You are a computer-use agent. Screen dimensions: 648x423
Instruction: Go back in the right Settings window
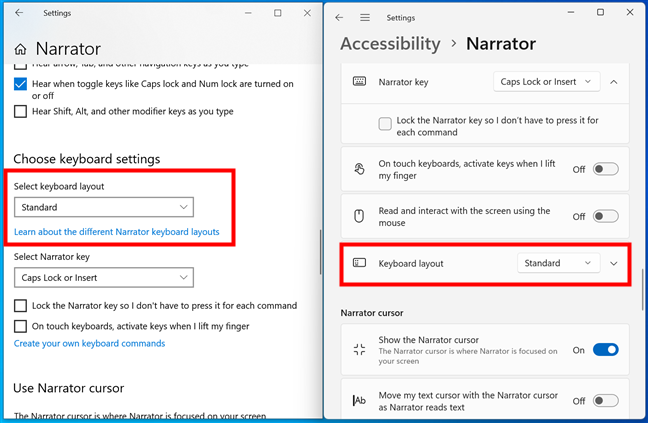point(339,18)
